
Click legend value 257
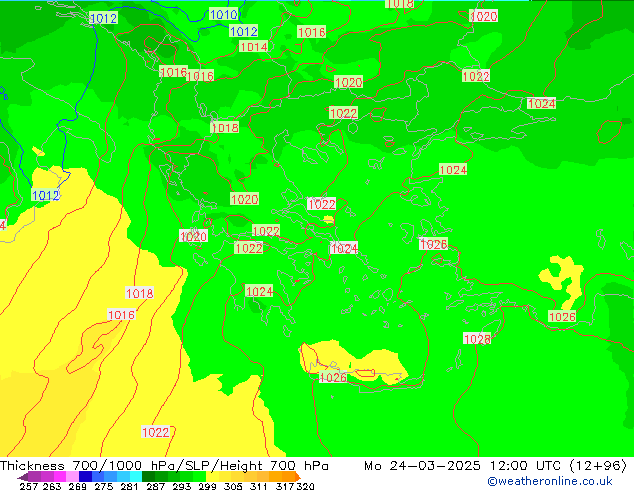tap(29, 486)
